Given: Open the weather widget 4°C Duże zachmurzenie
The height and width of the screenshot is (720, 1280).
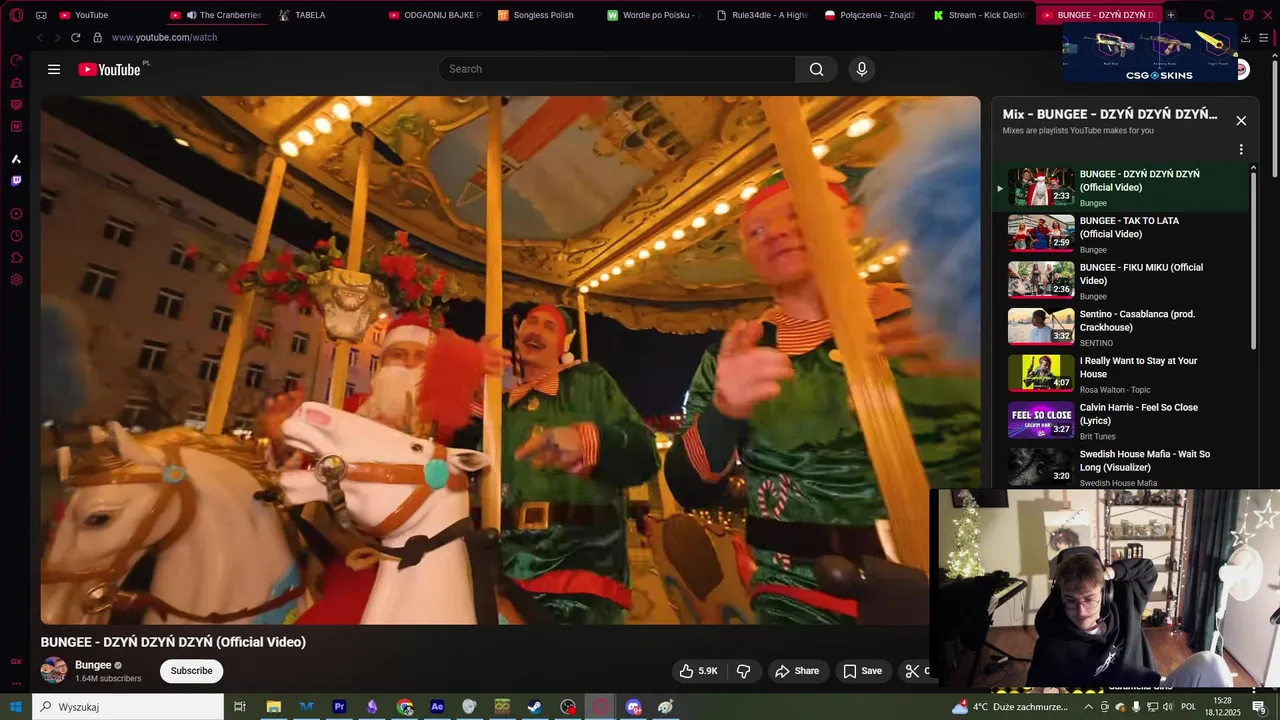Looking at the screenshot, I should click(x=1010, y=707).
